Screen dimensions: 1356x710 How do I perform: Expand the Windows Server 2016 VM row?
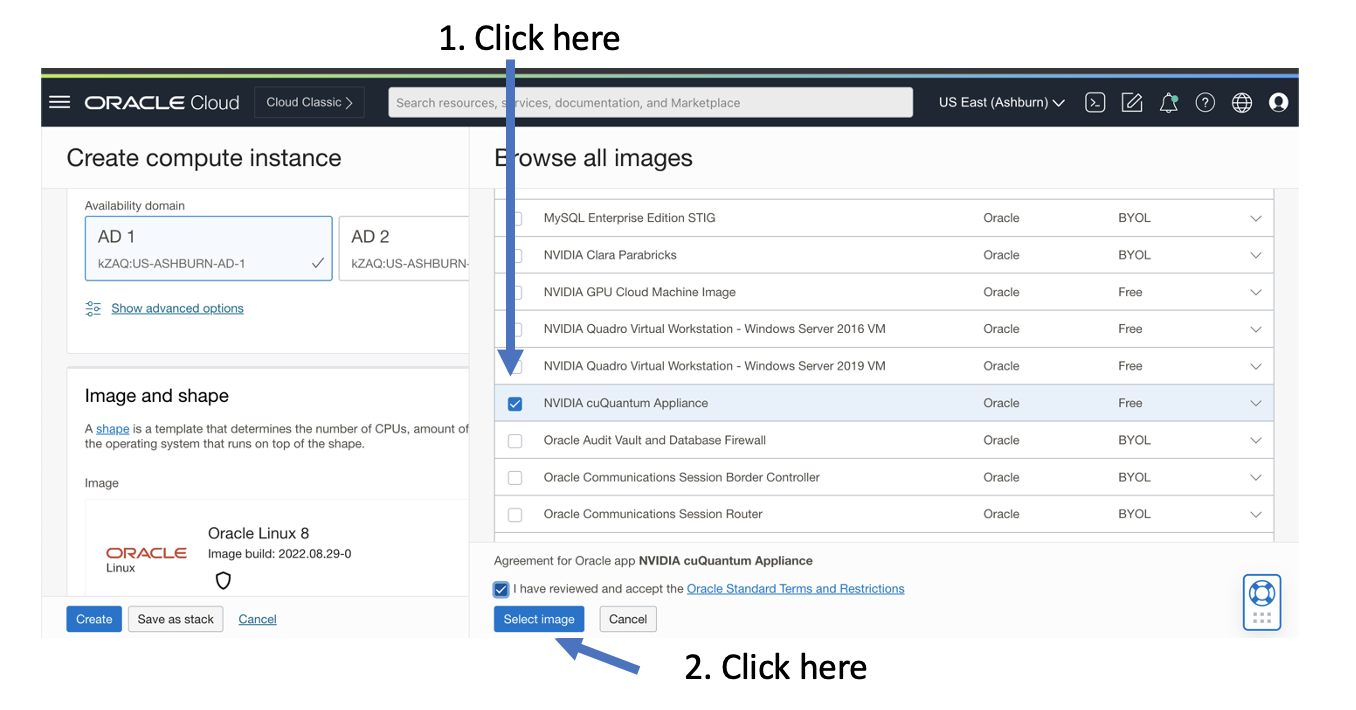pos(1256,329)
